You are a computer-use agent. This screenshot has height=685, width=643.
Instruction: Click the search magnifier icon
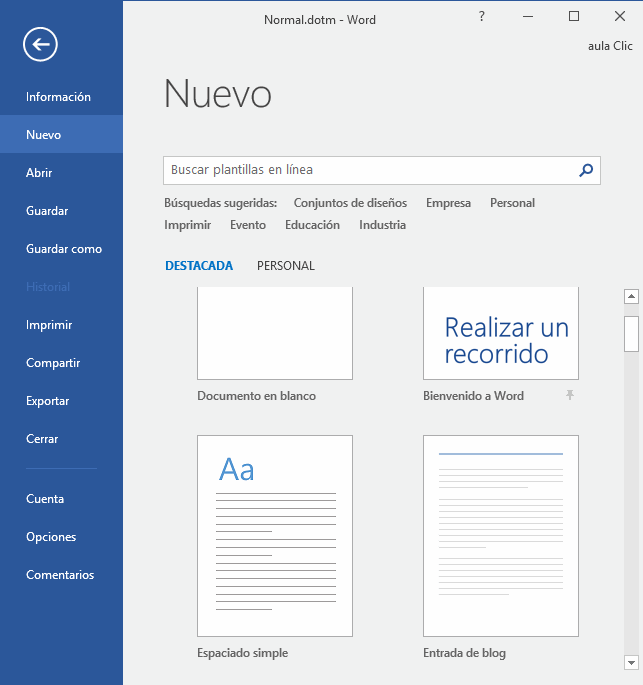tap(586, 170)
